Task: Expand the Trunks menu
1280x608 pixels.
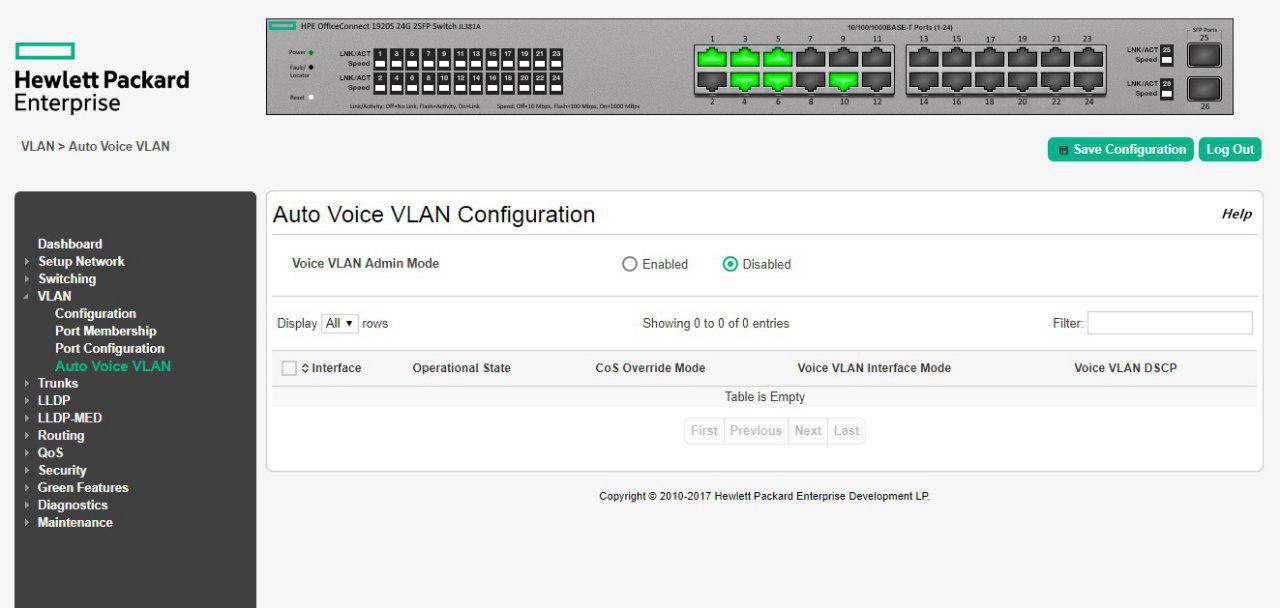Action: (57, 383)
